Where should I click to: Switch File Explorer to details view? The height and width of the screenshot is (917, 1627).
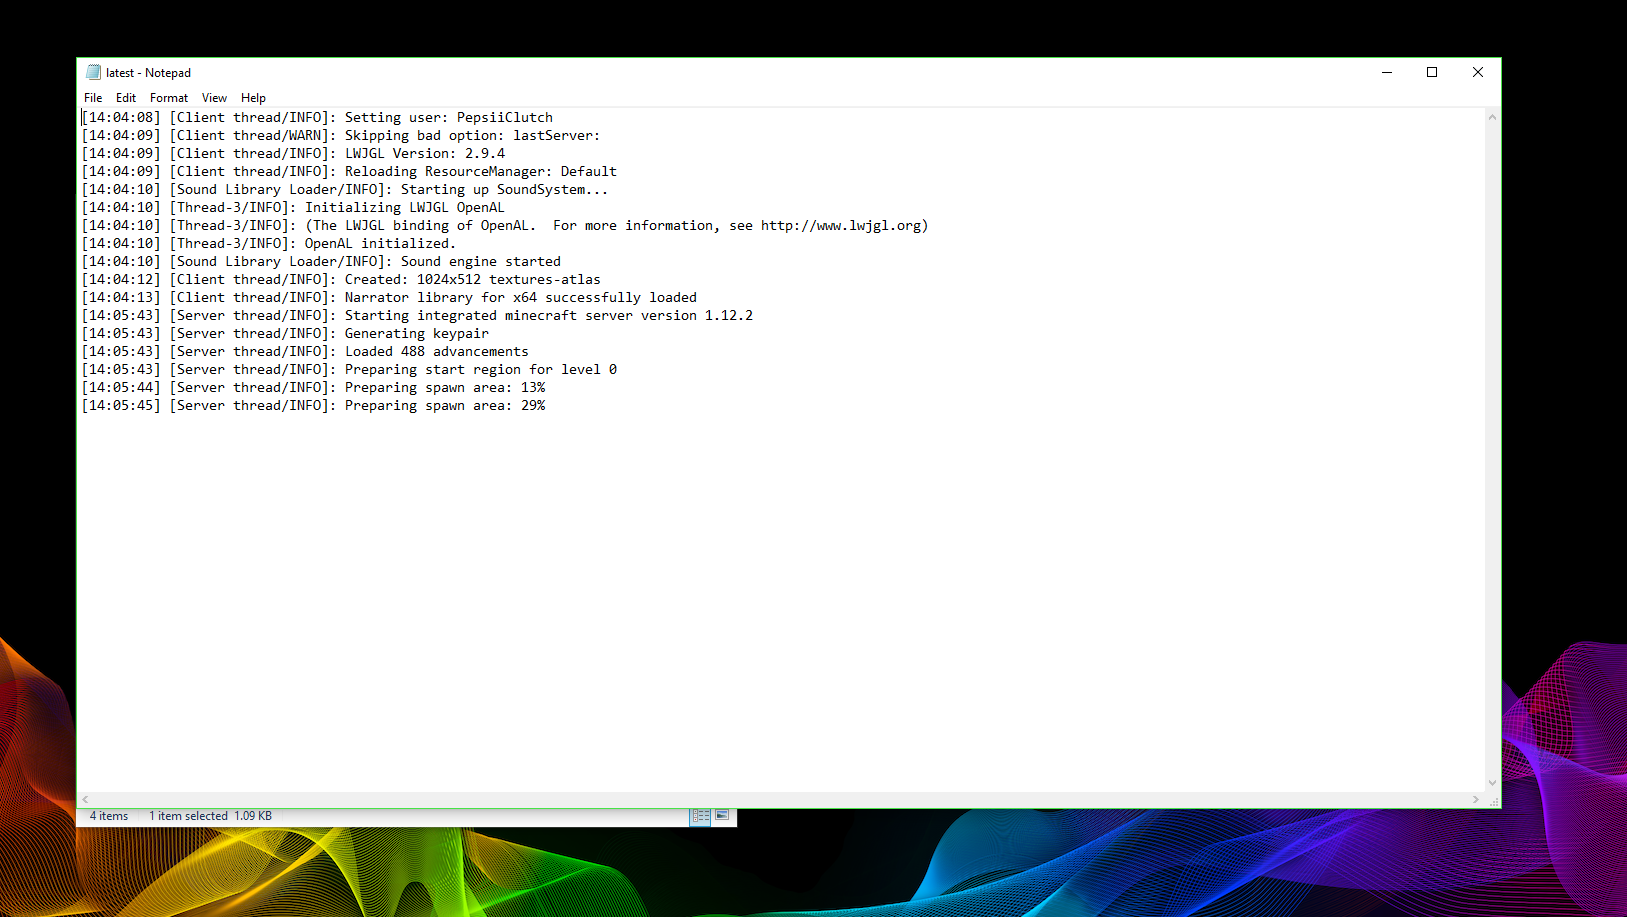[701, 816]
